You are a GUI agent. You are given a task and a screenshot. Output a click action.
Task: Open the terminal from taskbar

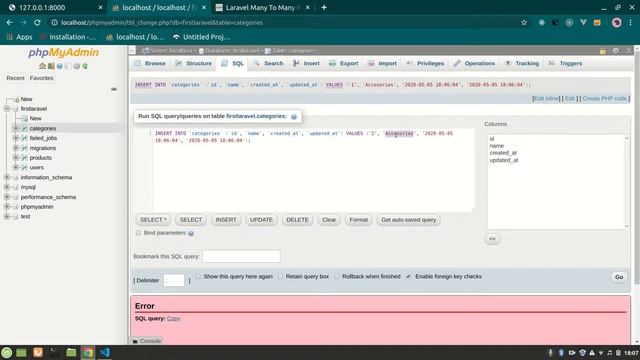tap(54, 352)
